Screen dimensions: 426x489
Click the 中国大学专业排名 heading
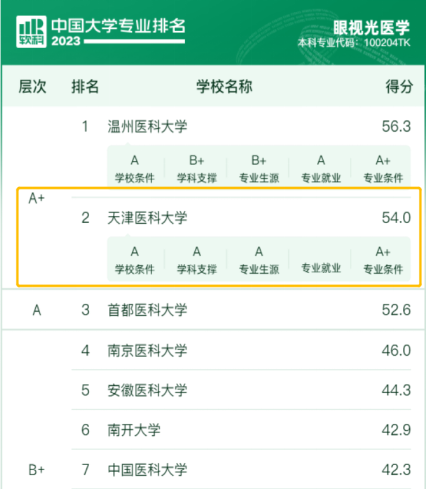coord(118,26)
